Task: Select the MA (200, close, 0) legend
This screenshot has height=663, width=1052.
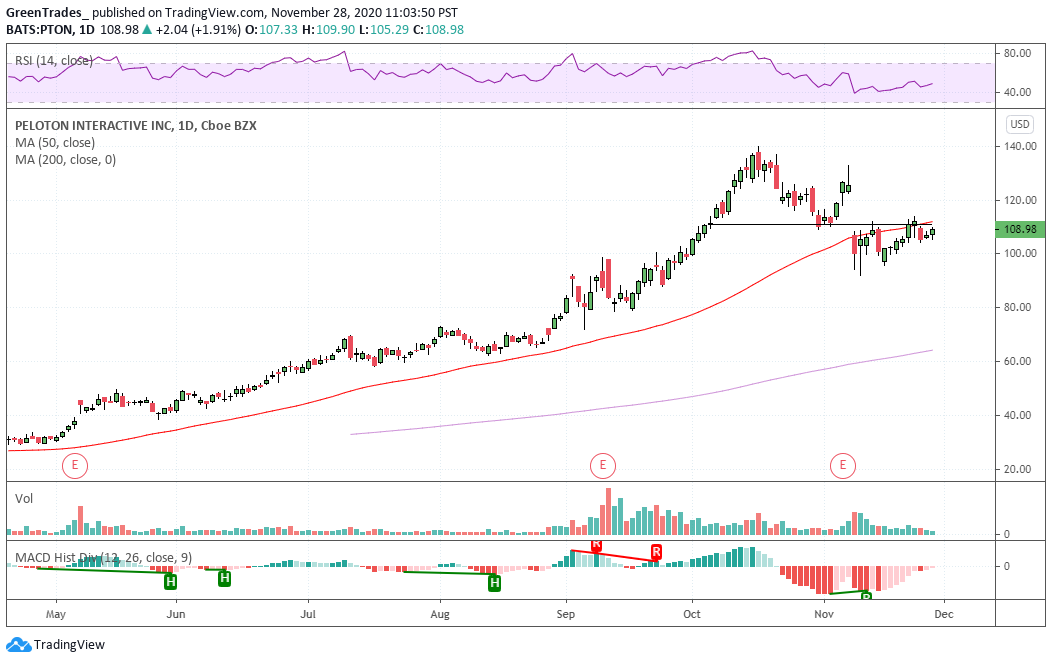Action: [x=65, y=160]
